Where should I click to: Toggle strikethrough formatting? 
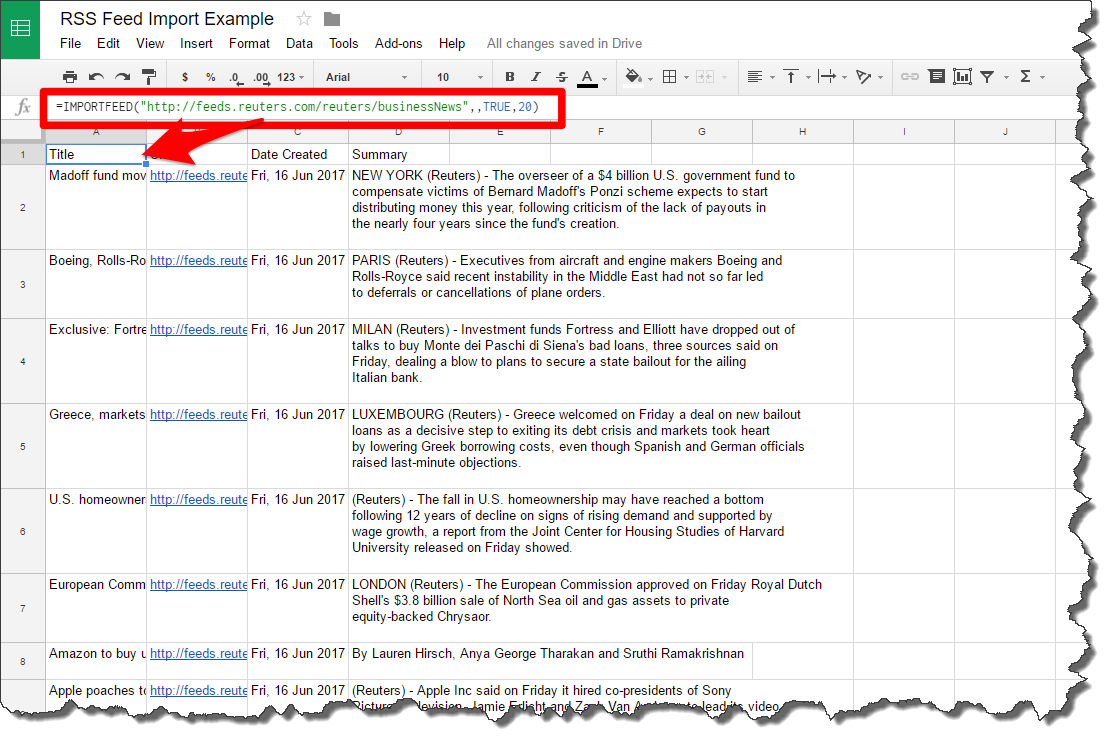[x=562, y=77]
